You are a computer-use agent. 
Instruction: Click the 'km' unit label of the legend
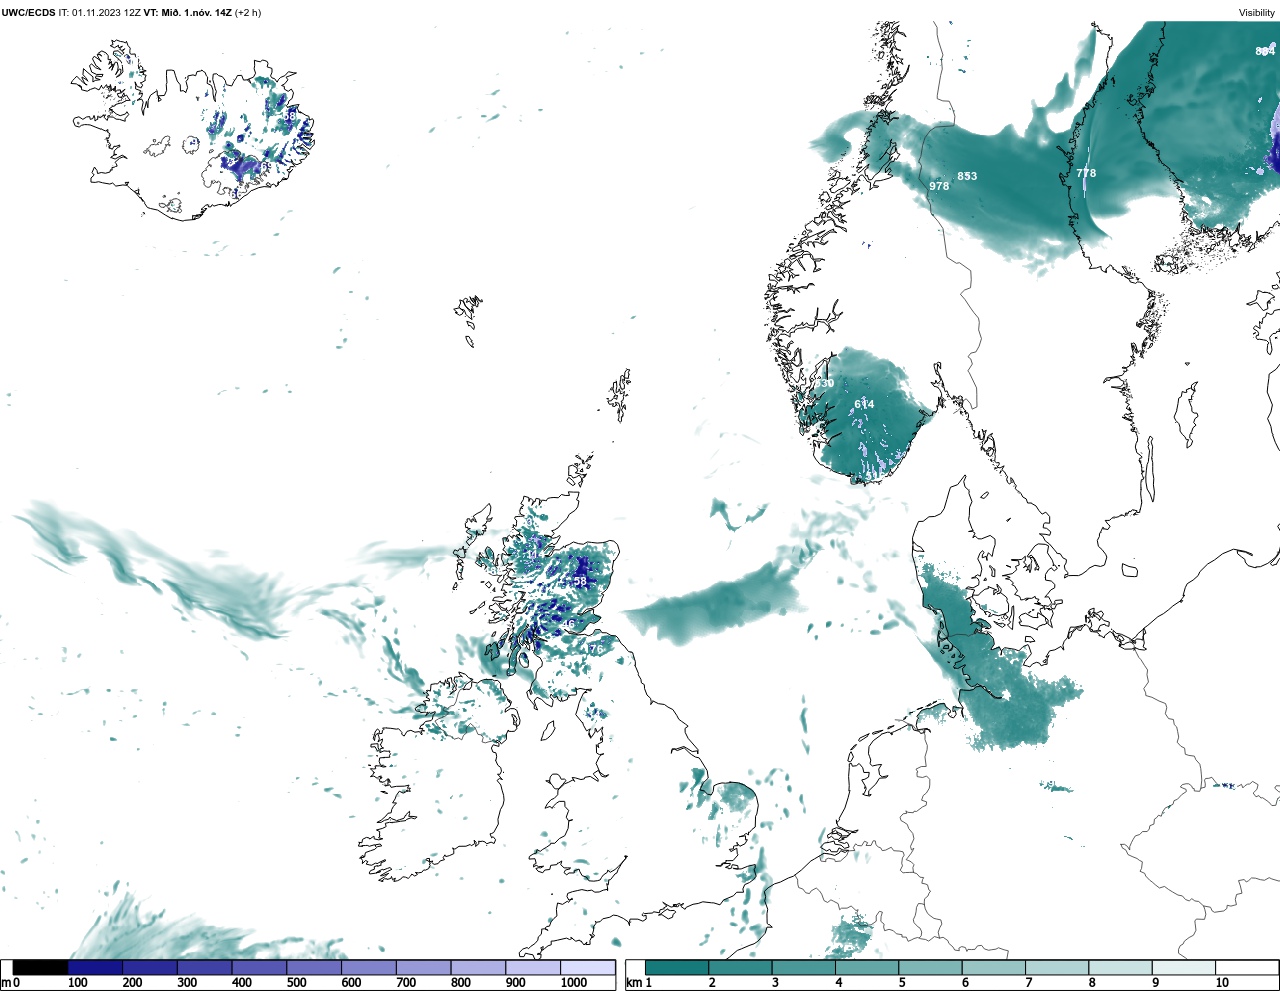[633, 983]
